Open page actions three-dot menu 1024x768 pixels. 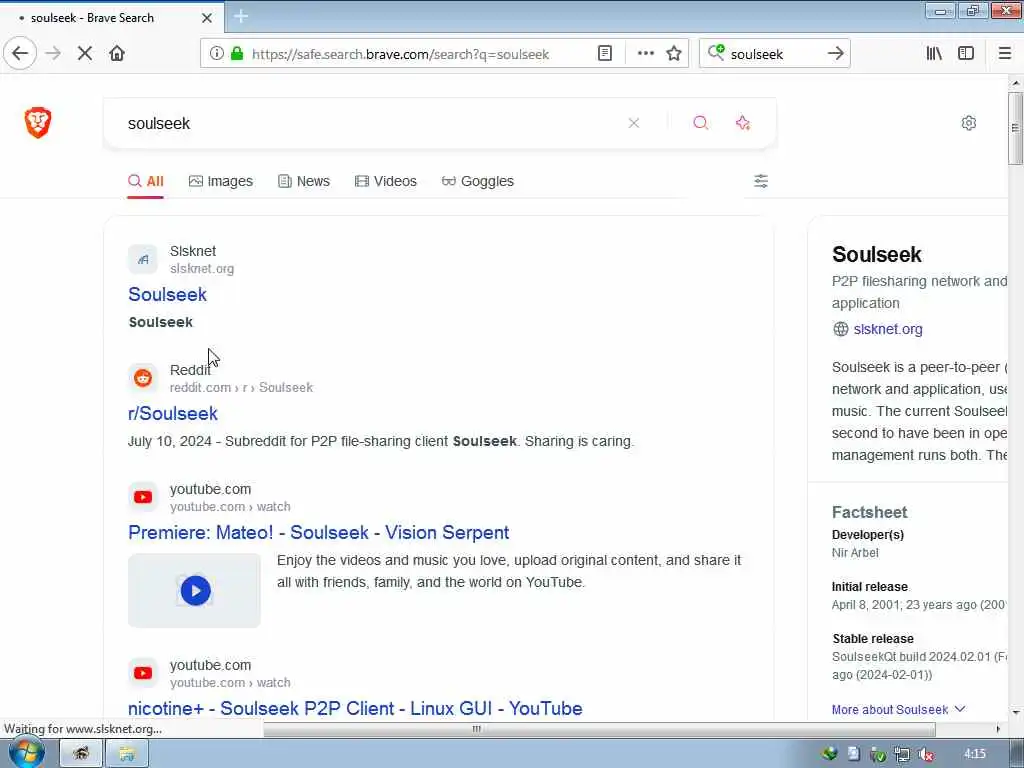(645, 54)
